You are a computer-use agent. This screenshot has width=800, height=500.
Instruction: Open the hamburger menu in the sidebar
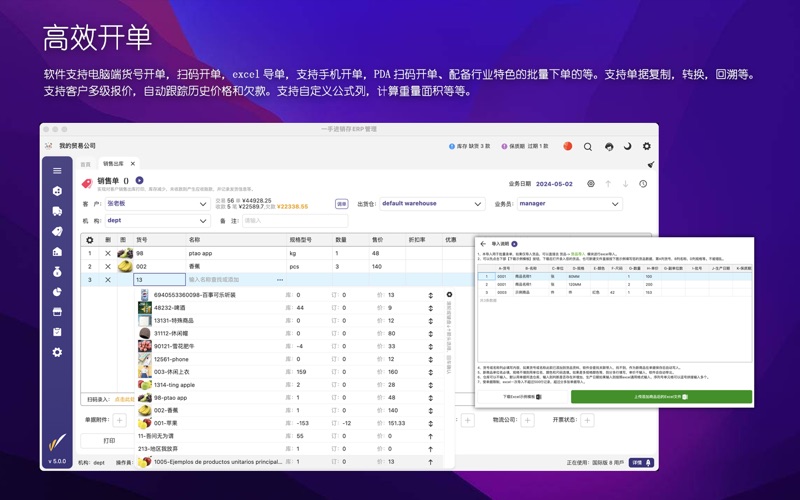57,171
